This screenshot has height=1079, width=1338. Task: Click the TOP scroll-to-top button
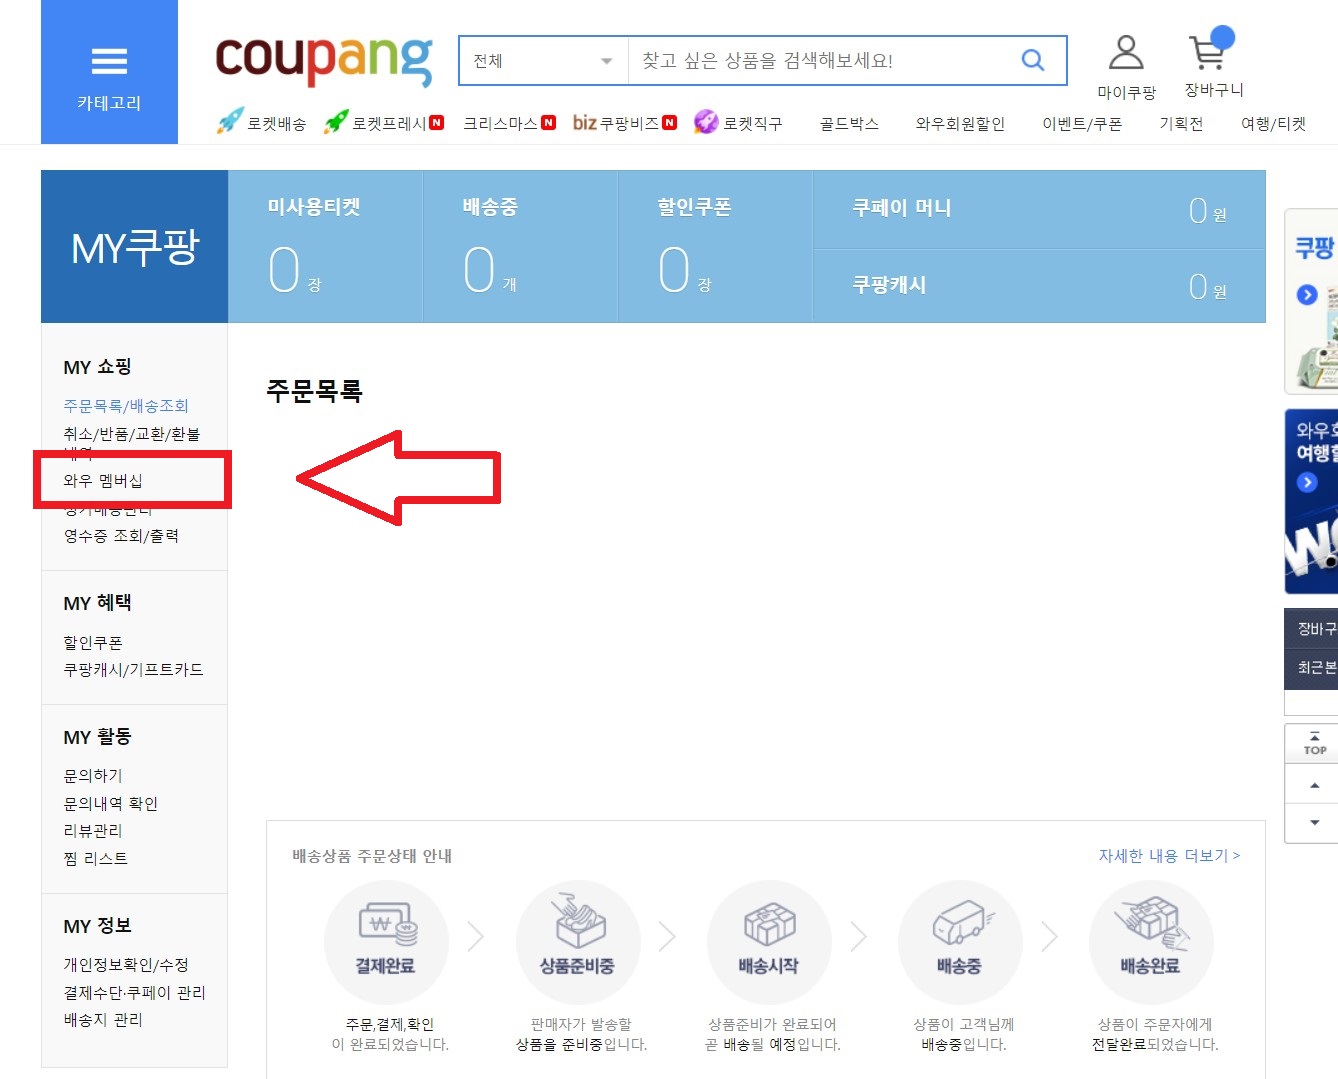tap(1314, 744)
